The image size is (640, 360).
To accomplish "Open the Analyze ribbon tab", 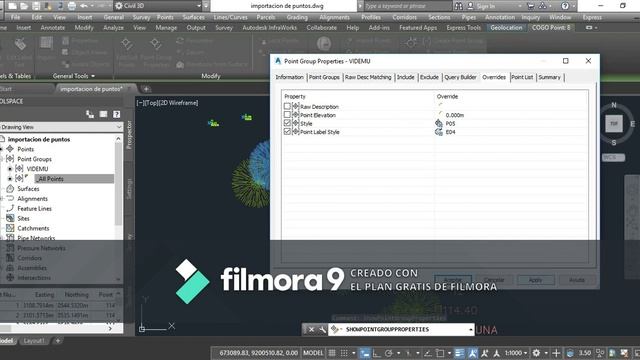I will (113, 27).
